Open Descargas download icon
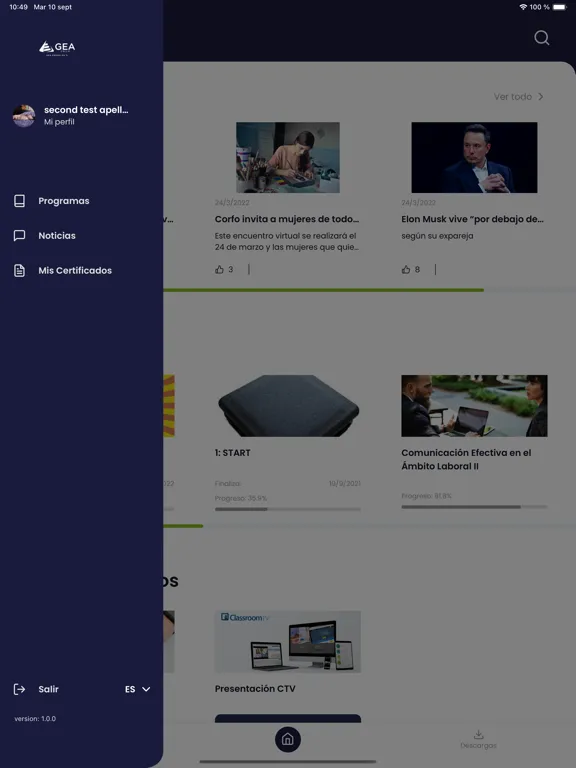 (x=479, y=734)
